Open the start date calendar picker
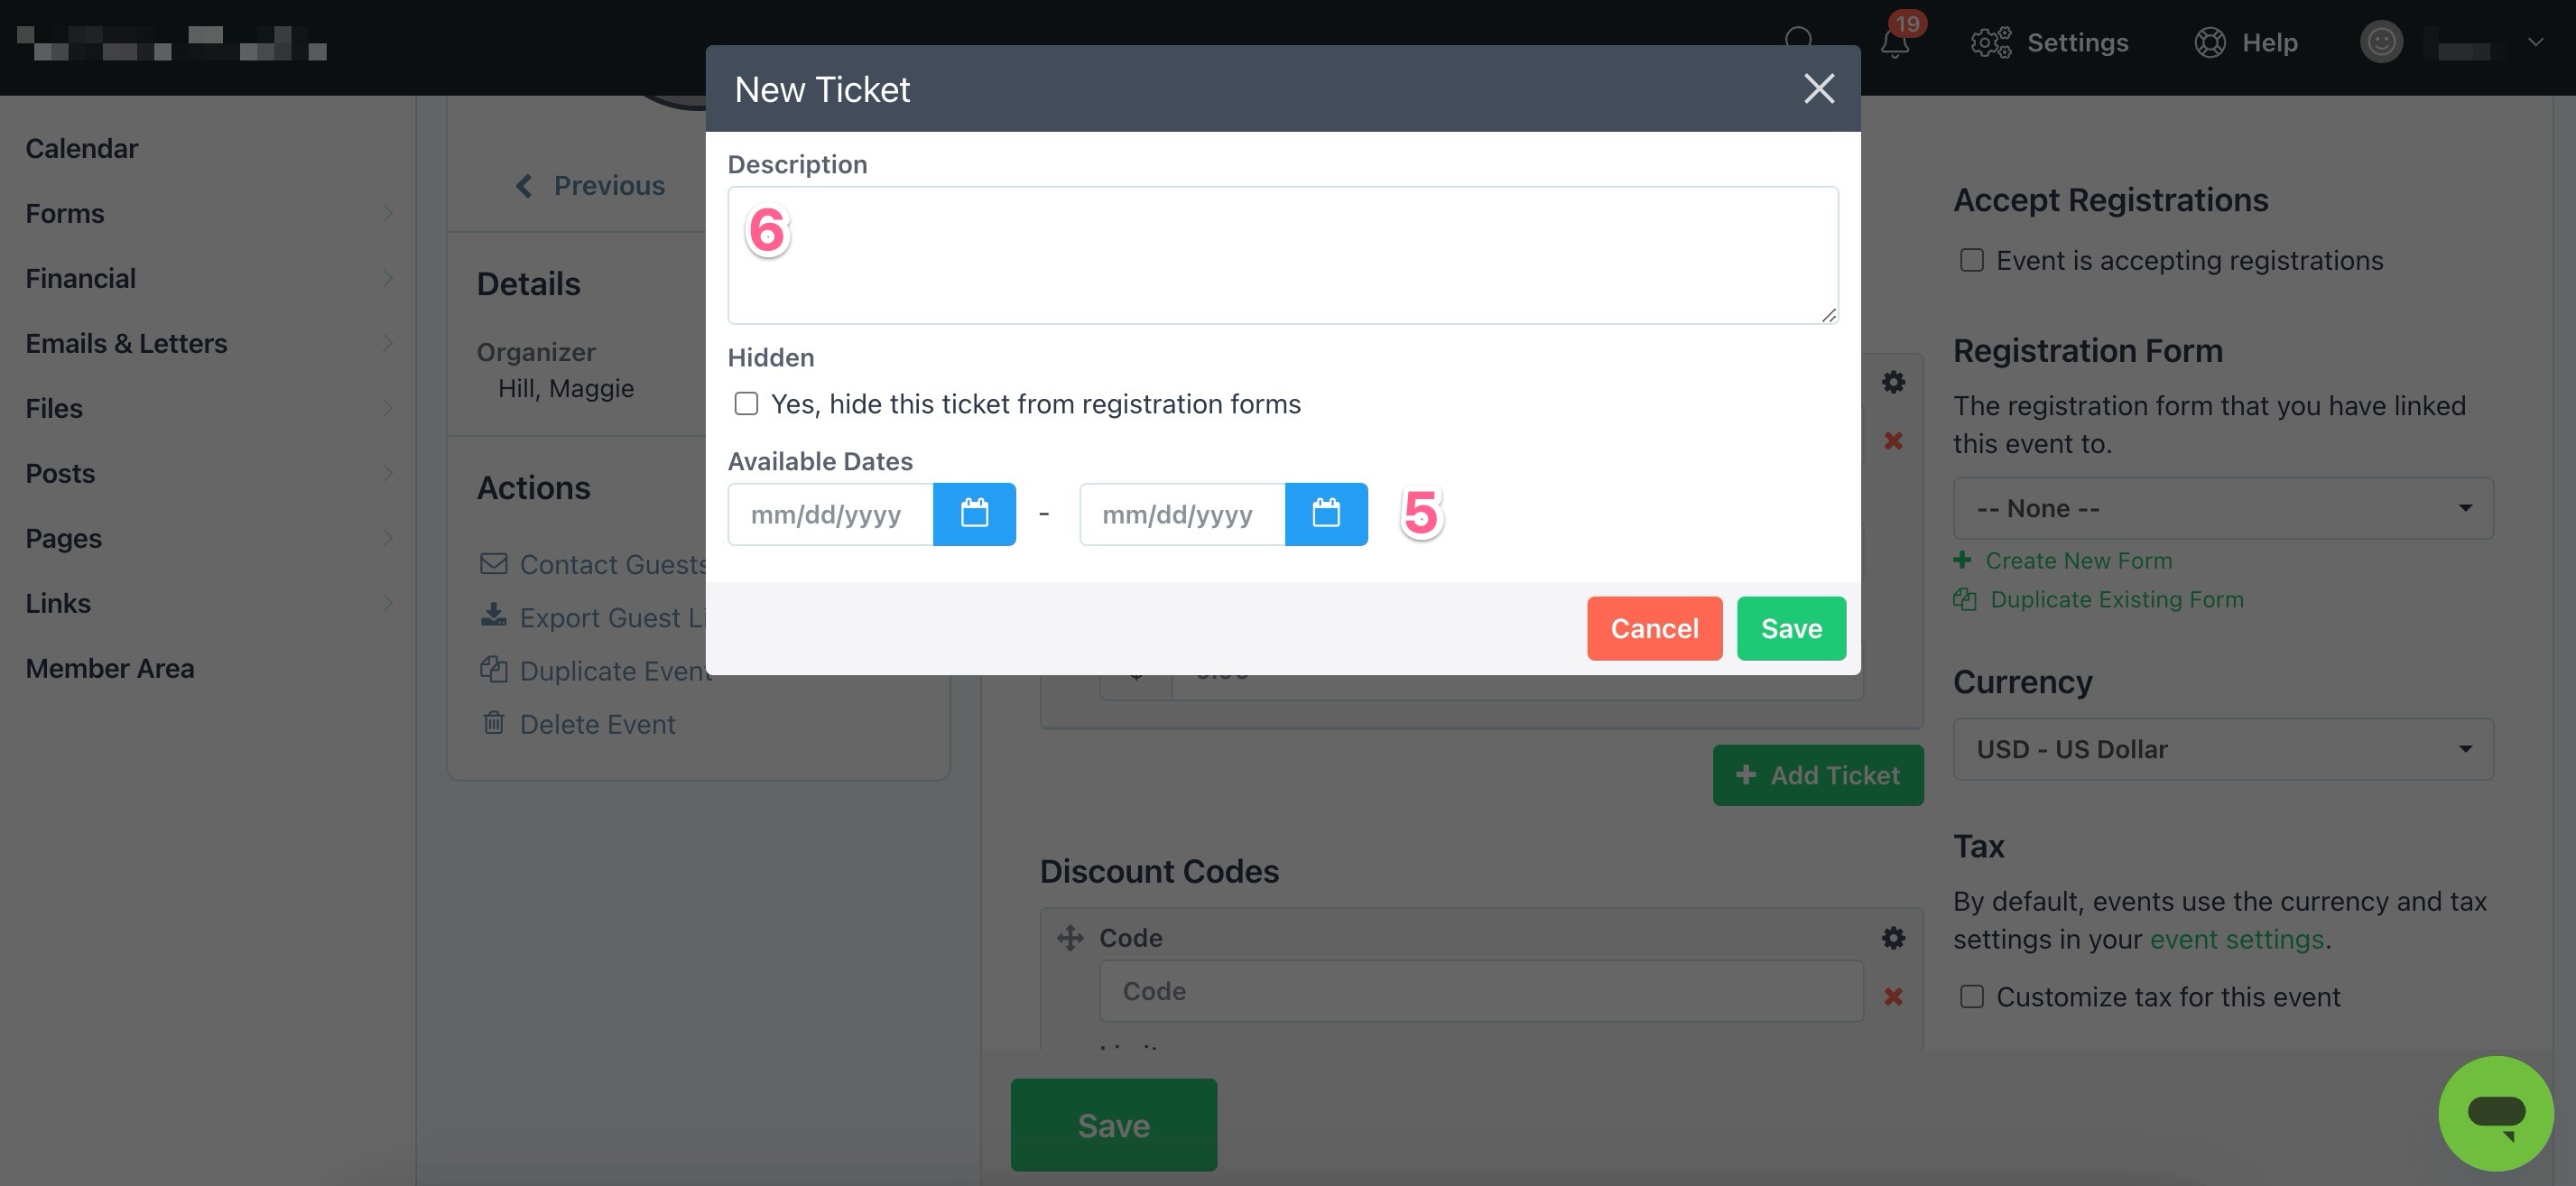This screenshot has width=2576, height=1186. [974, 514]
